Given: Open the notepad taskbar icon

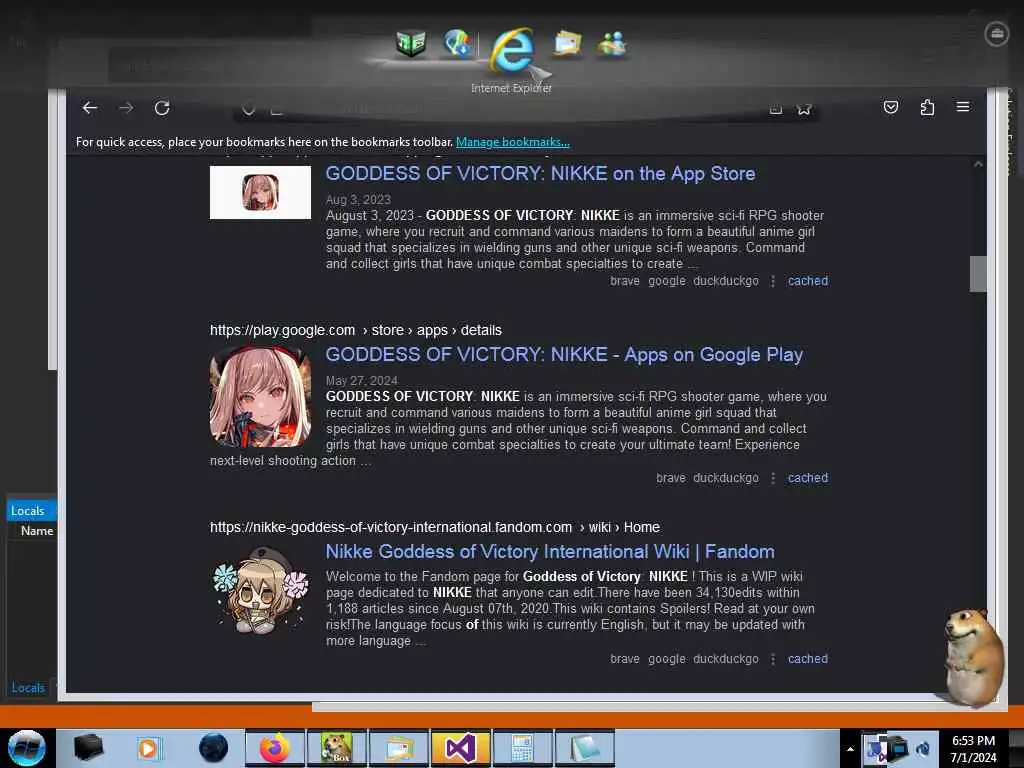Looking at the screenshot, I should pos(585,748).
